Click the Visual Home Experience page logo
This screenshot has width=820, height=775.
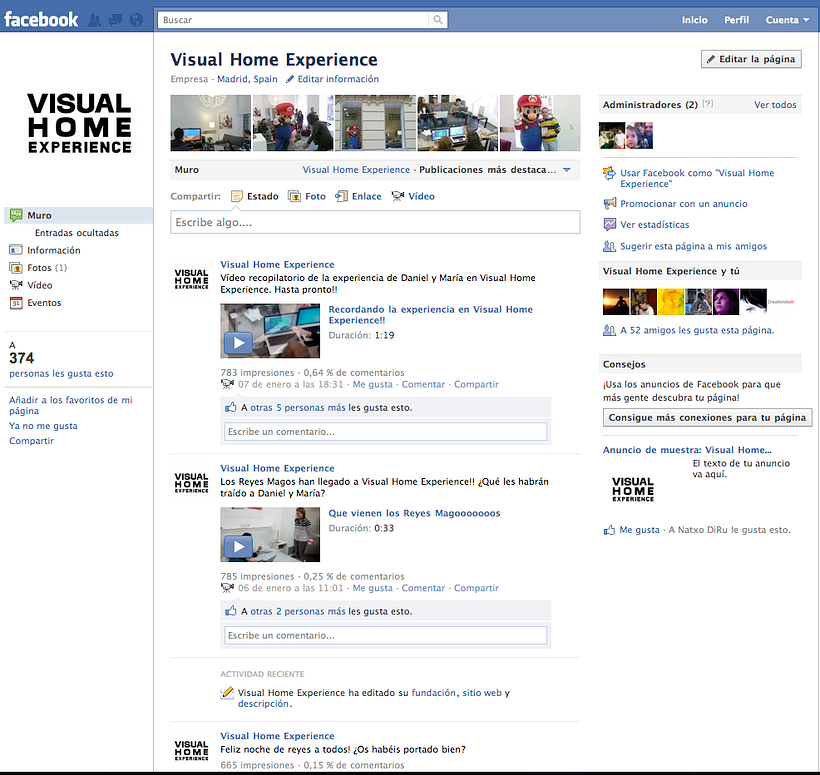point(79,123)
